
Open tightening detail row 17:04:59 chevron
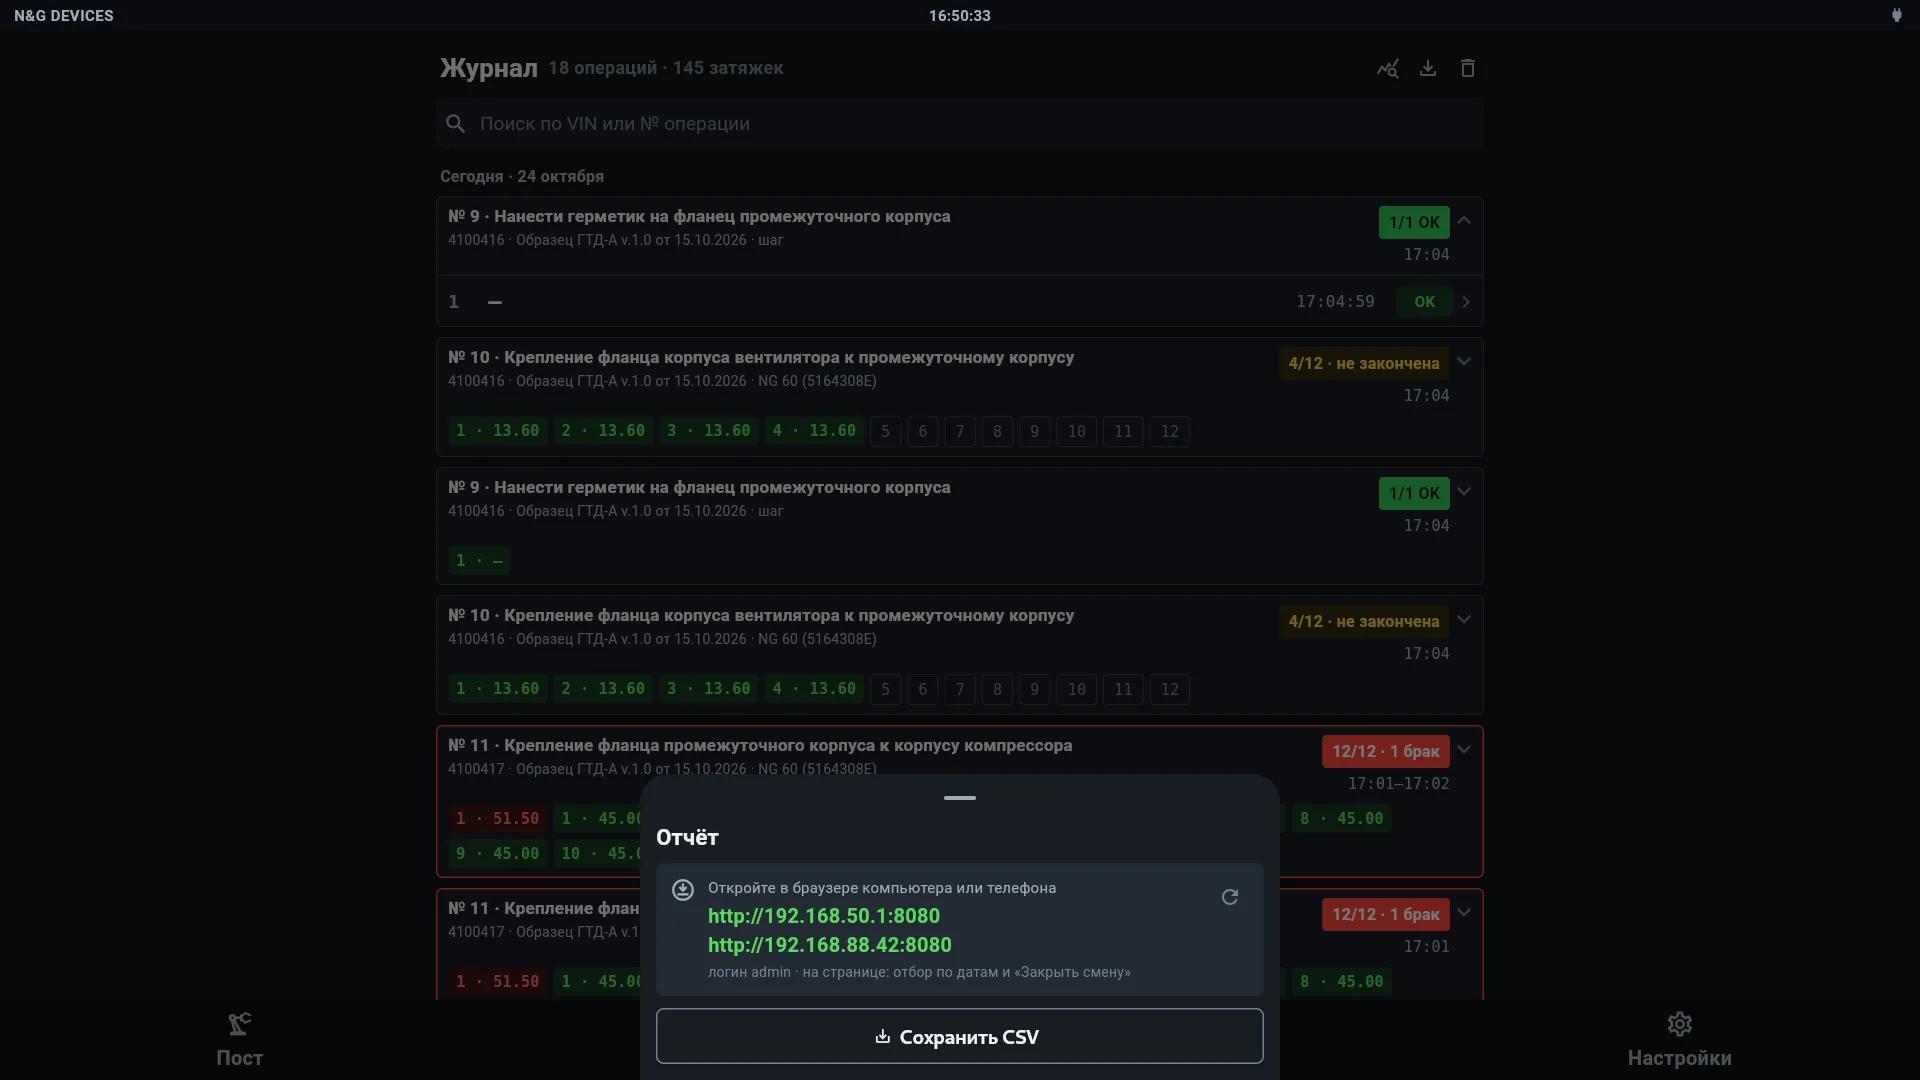pos(1466,302)
